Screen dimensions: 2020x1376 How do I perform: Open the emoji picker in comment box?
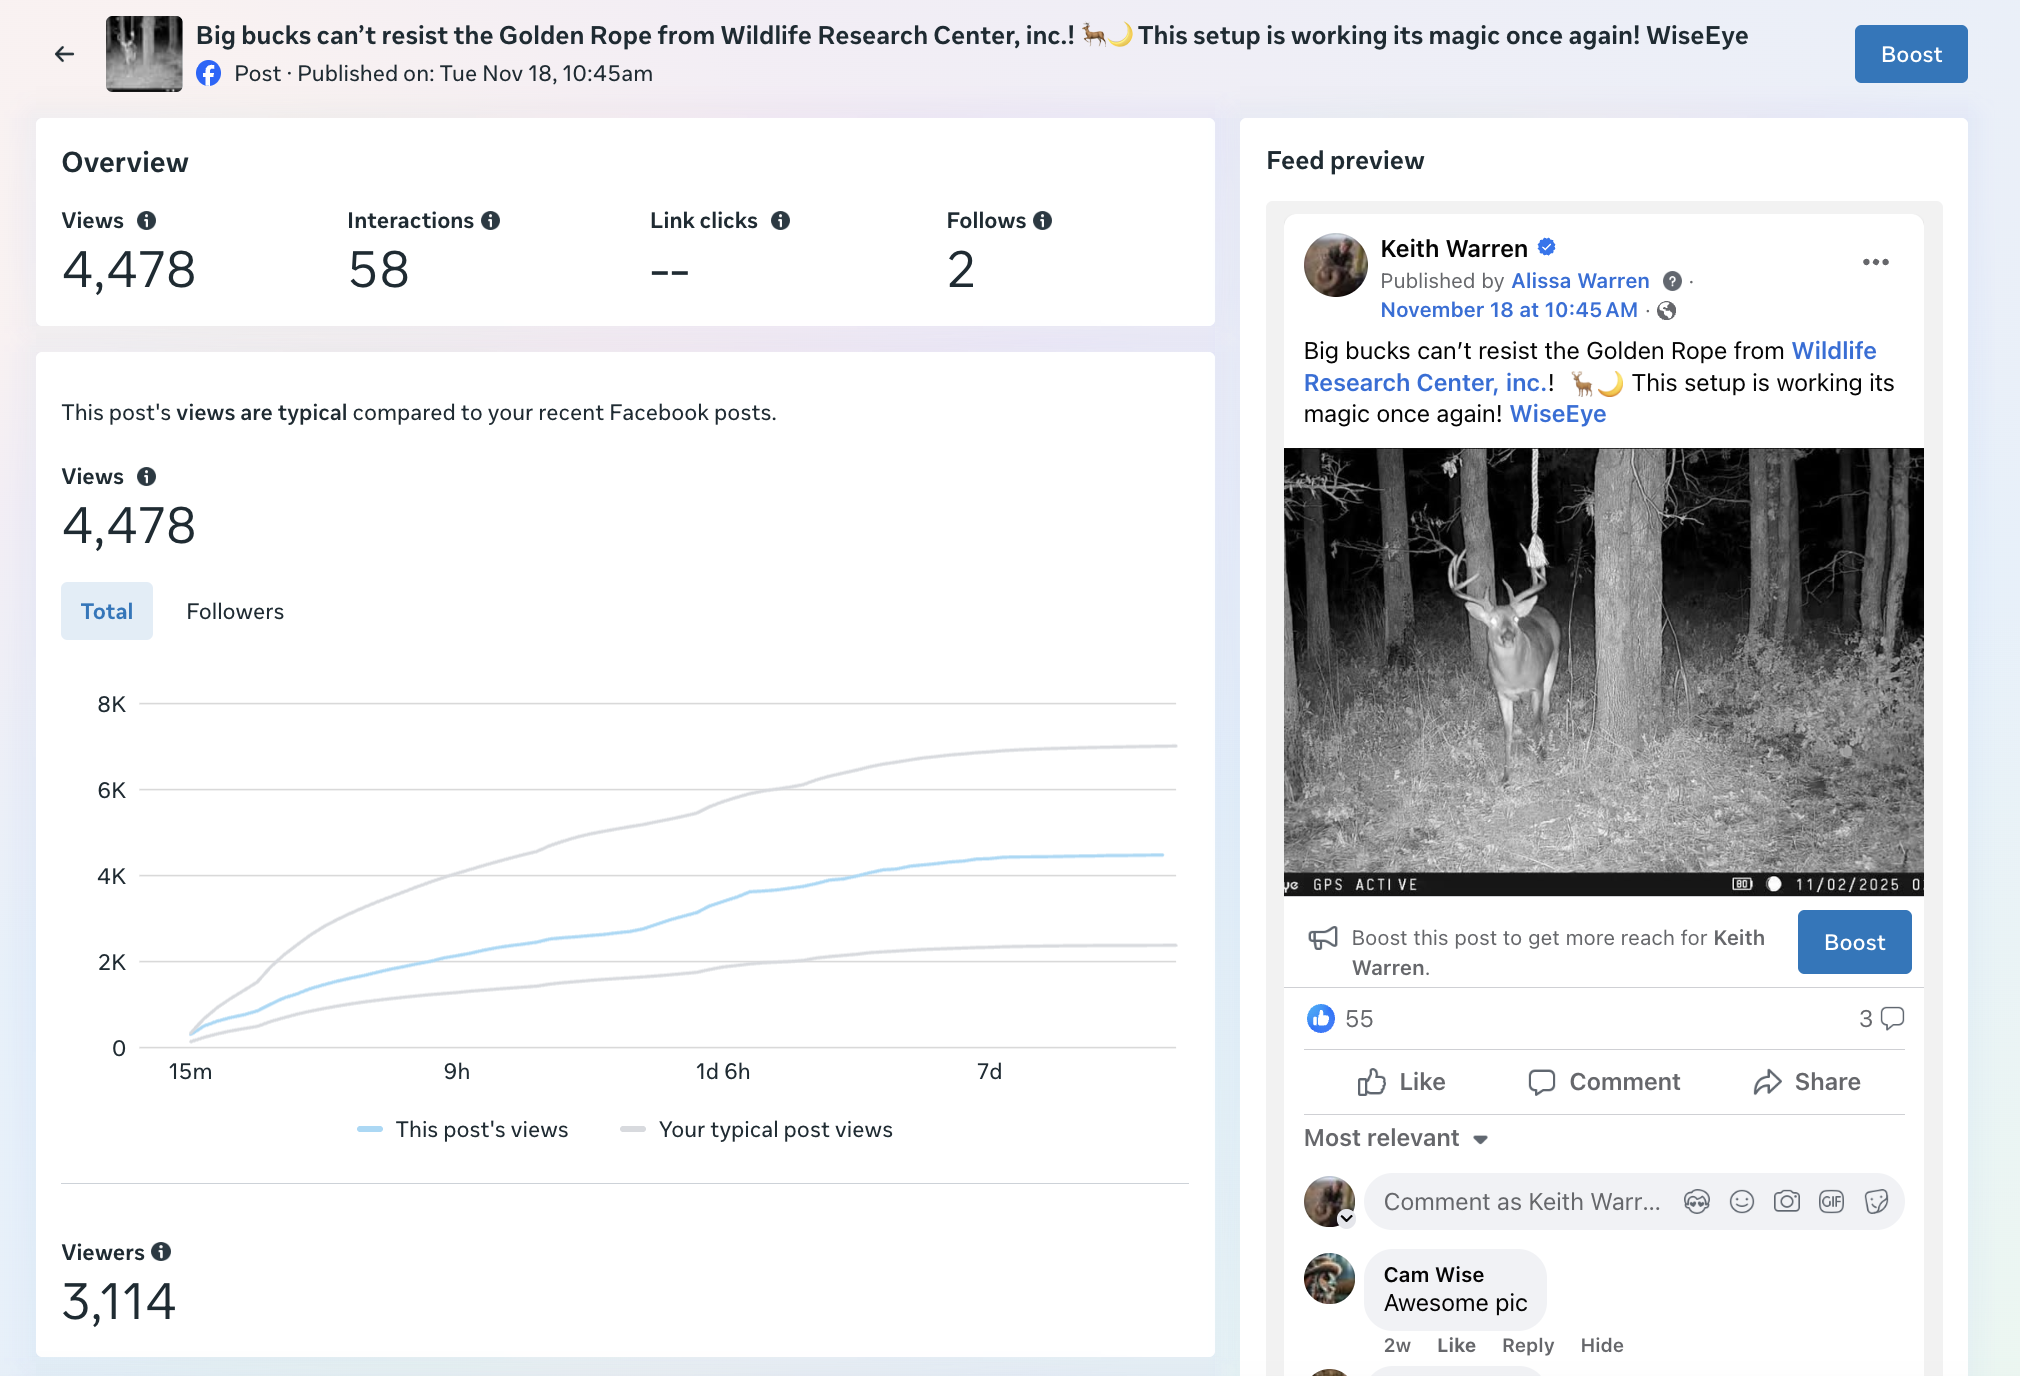1741,1202
